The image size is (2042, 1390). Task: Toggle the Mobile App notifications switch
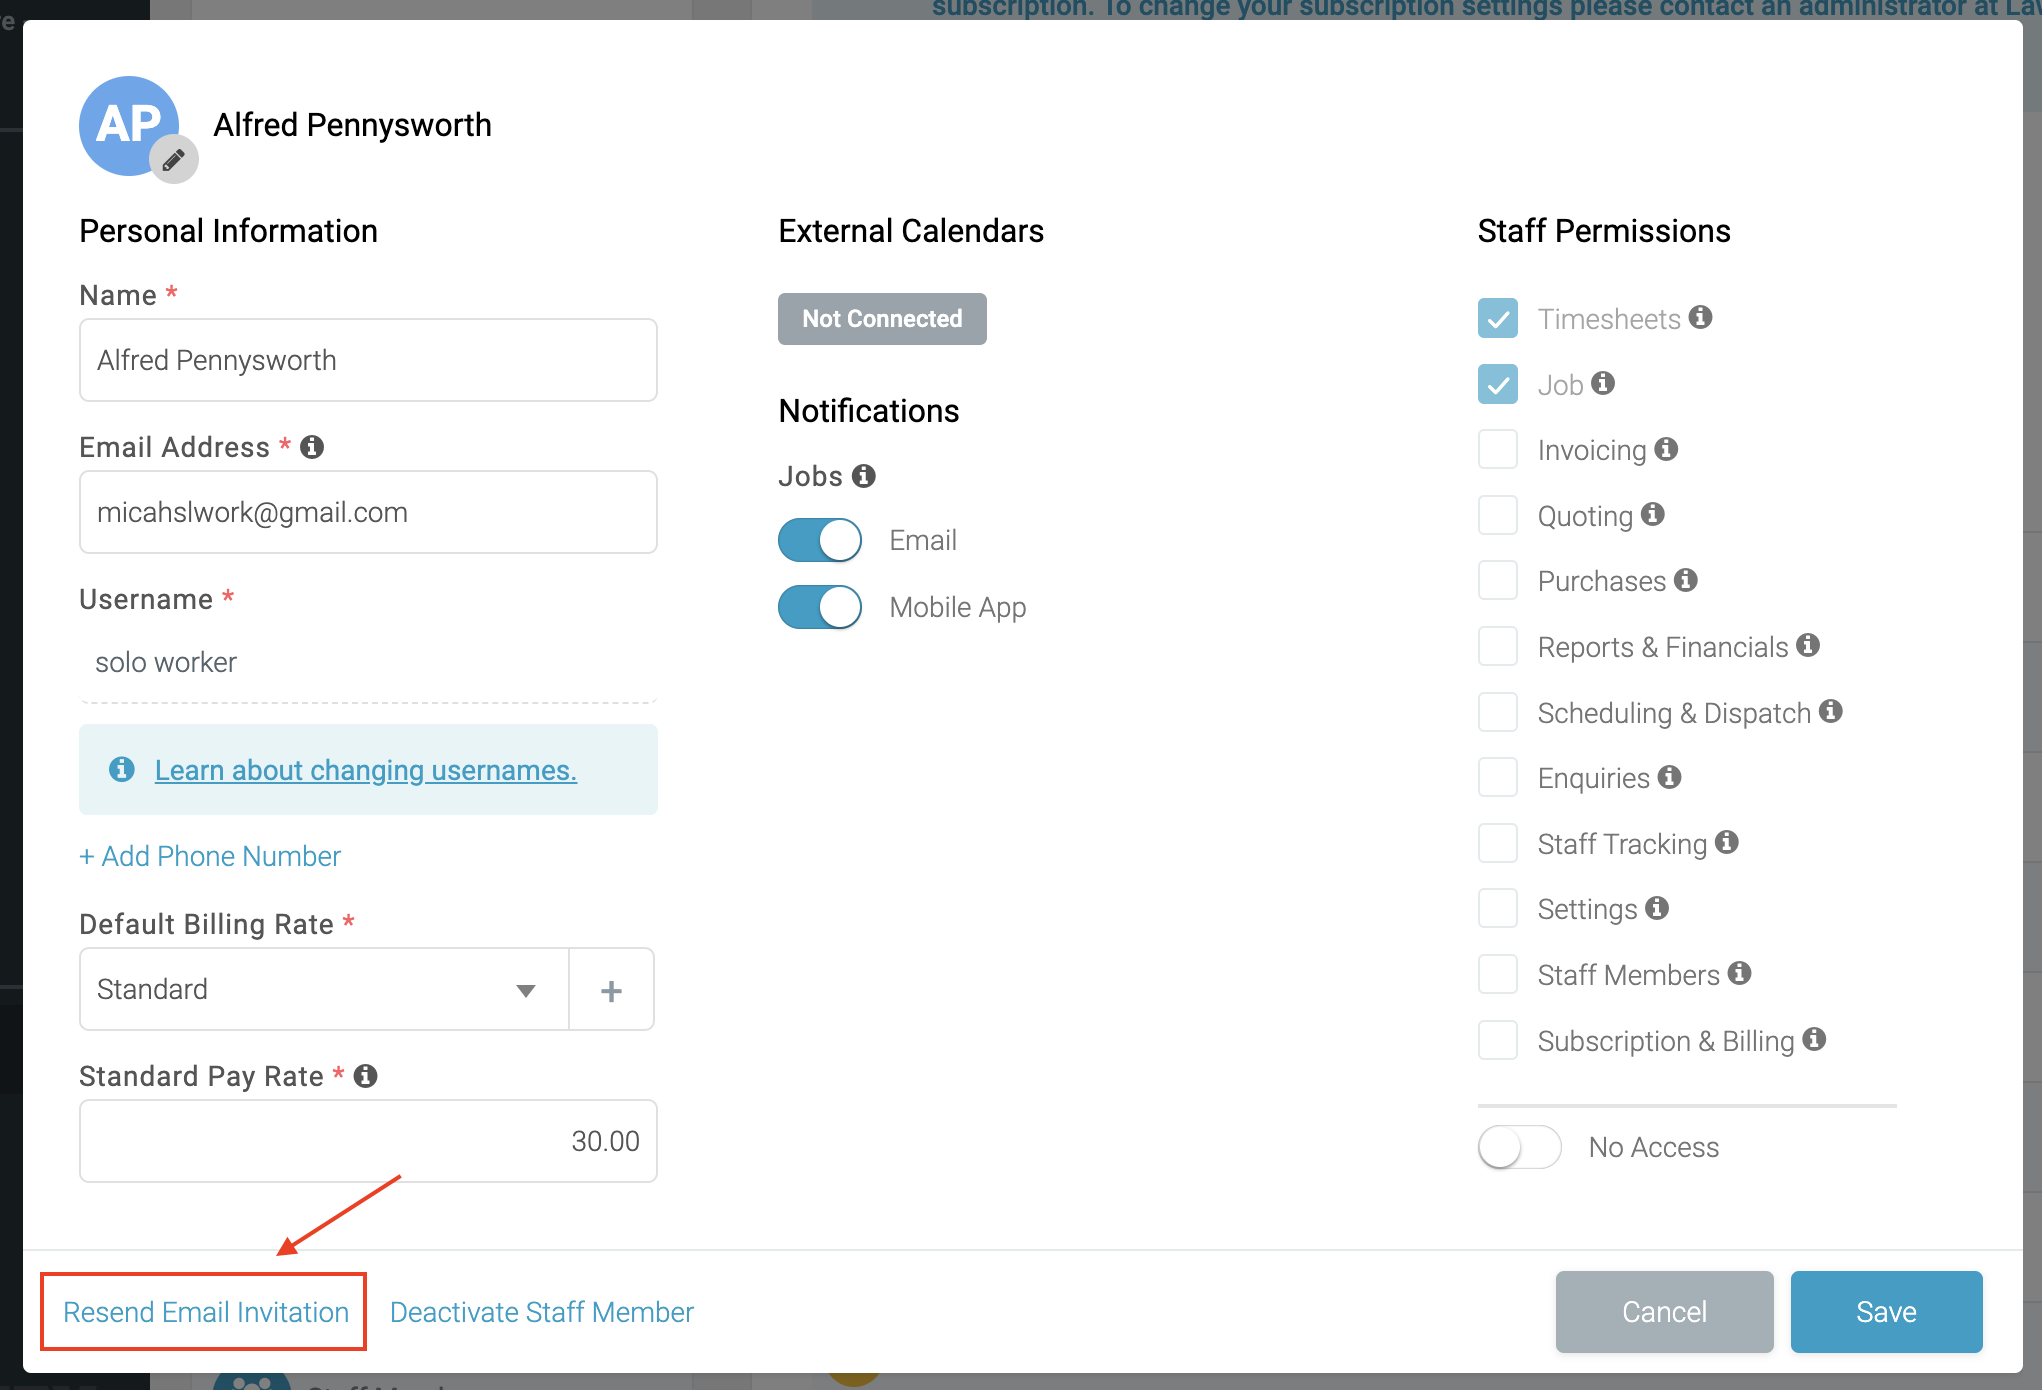pyautogui.click(x=820, y=607)
